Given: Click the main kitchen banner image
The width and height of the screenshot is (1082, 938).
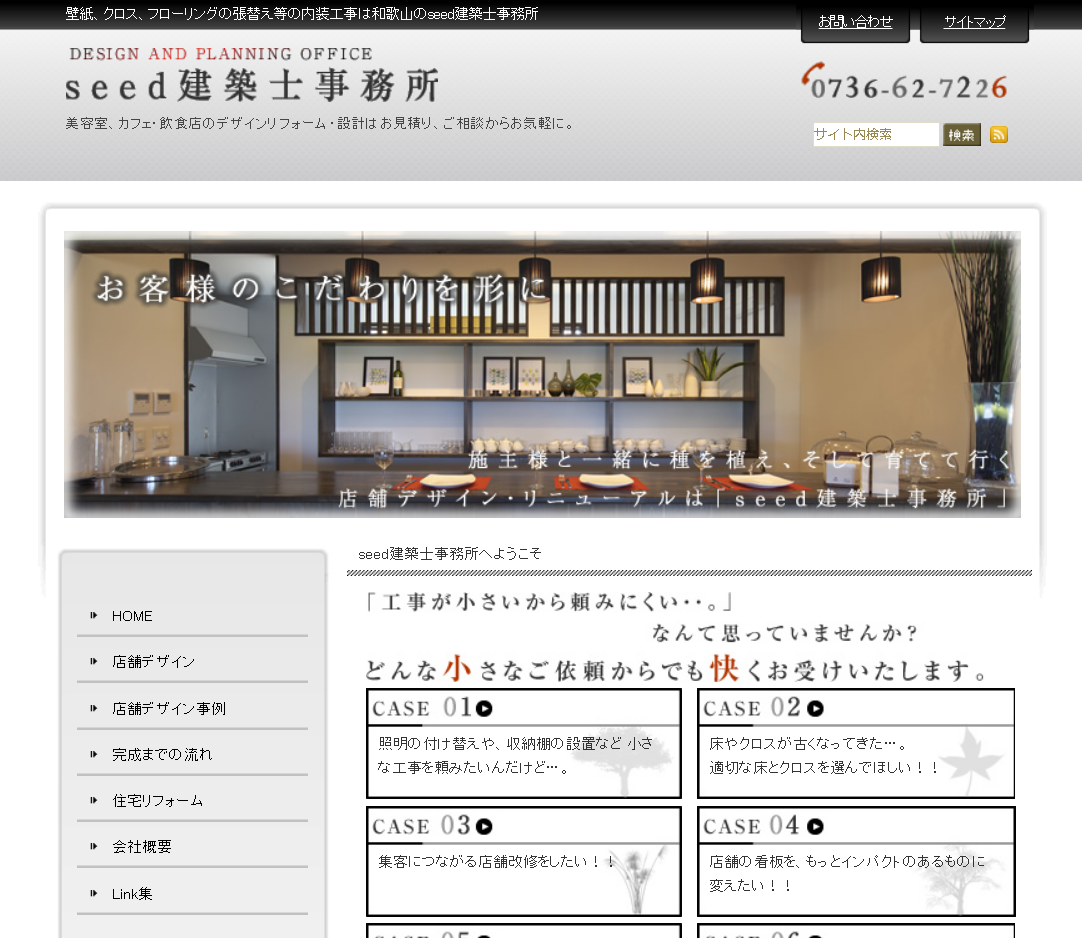Looking at the screenshot, I should click(x=542, y=375).
